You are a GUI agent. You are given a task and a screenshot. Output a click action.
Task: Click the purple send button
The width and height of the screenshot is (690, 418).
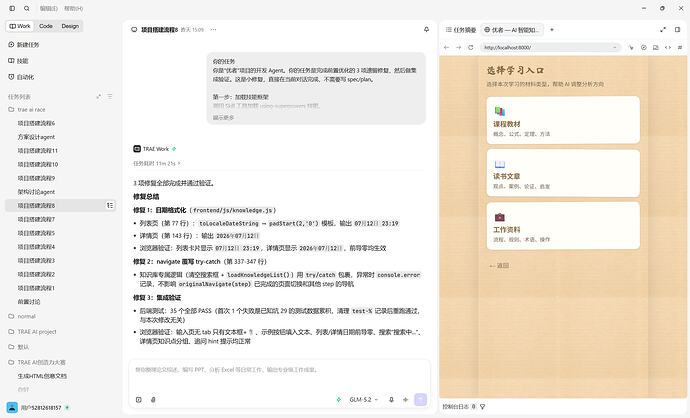(420, 400)
